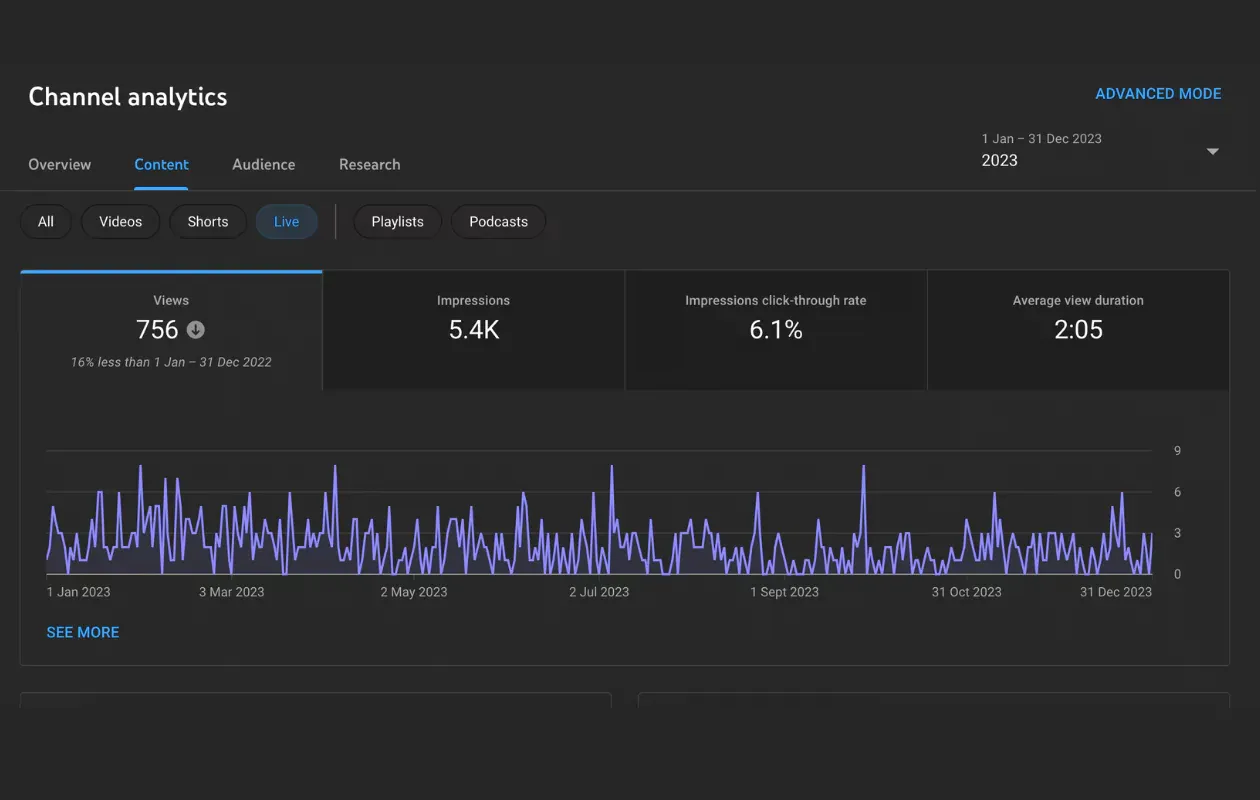Image resolution: width=1260 pixels, height=800 pixels.
Task: Click the '3 Mar 2023' axis label
Action: point(232,592)
